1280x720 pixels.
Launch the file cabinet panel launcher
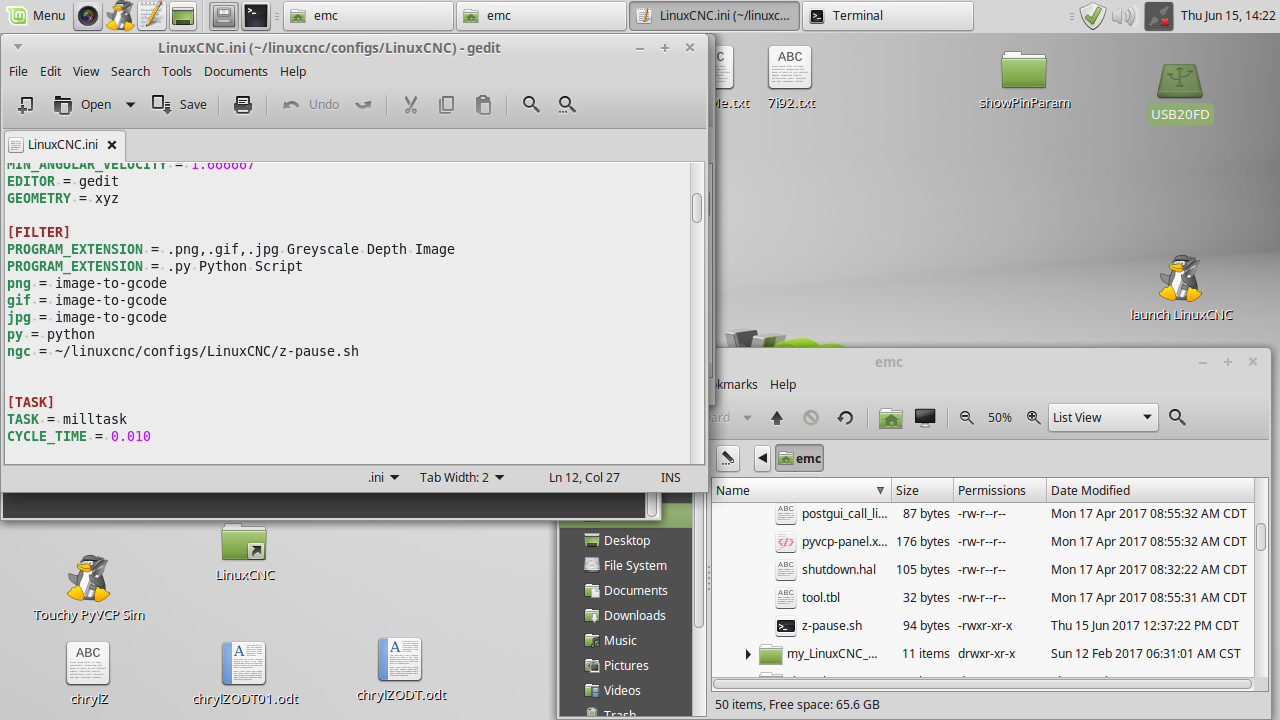pos(224,15)
